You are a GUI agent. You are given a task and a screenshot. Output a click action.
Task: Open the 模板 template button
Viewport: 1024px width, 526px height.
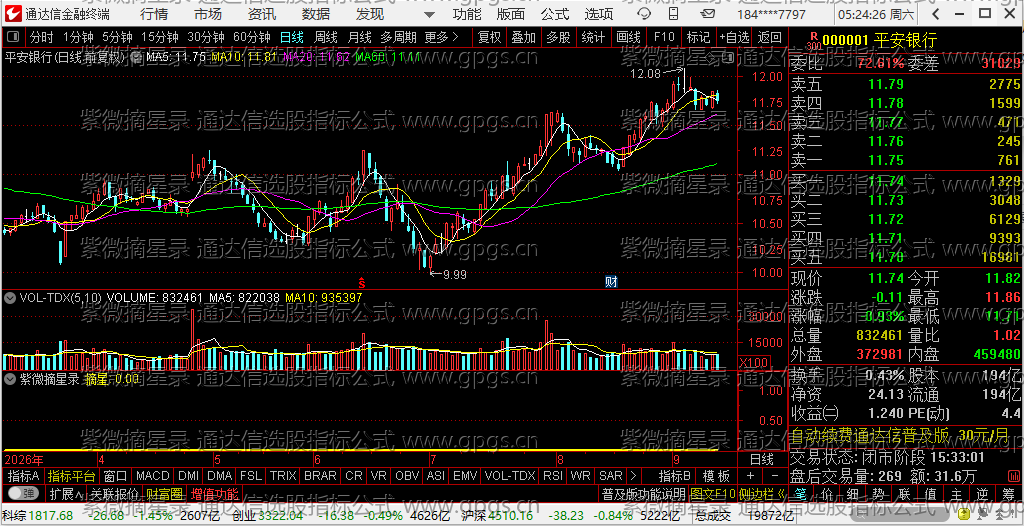click(x=716, y=476)
